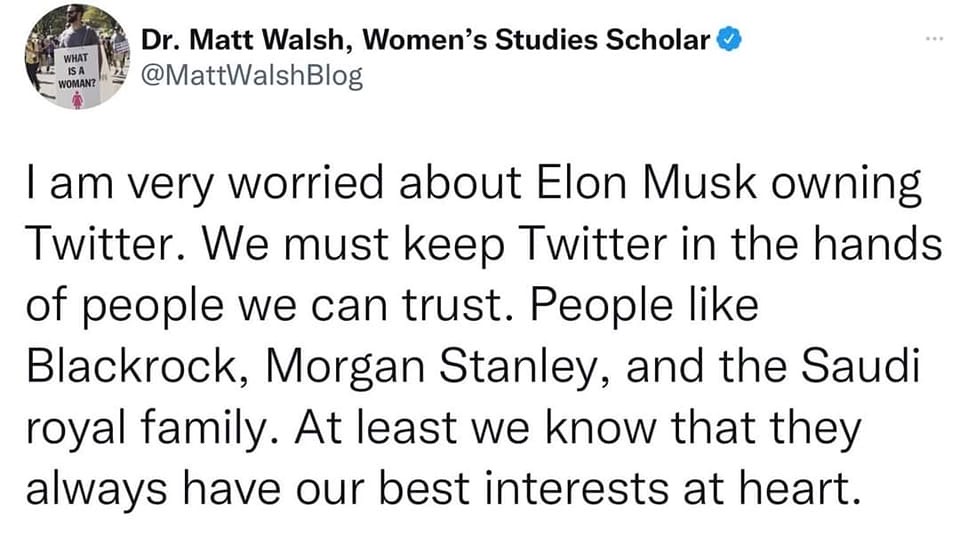Open the @MattWalshBlog handle link
This screenshot has width=960, height=554.
click(x=252, y=75)
